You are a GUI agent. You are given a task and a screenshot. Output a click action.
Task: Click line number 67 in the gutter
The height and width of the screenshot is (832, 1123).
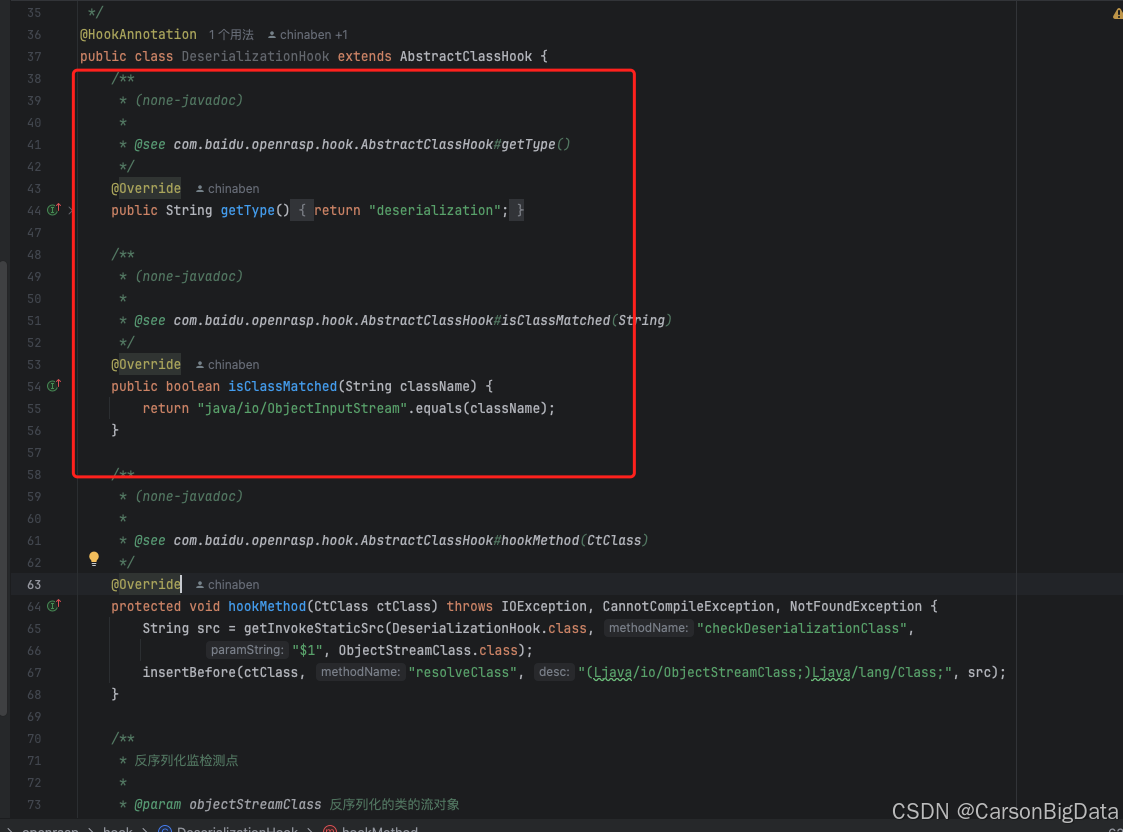click(34, 673)
